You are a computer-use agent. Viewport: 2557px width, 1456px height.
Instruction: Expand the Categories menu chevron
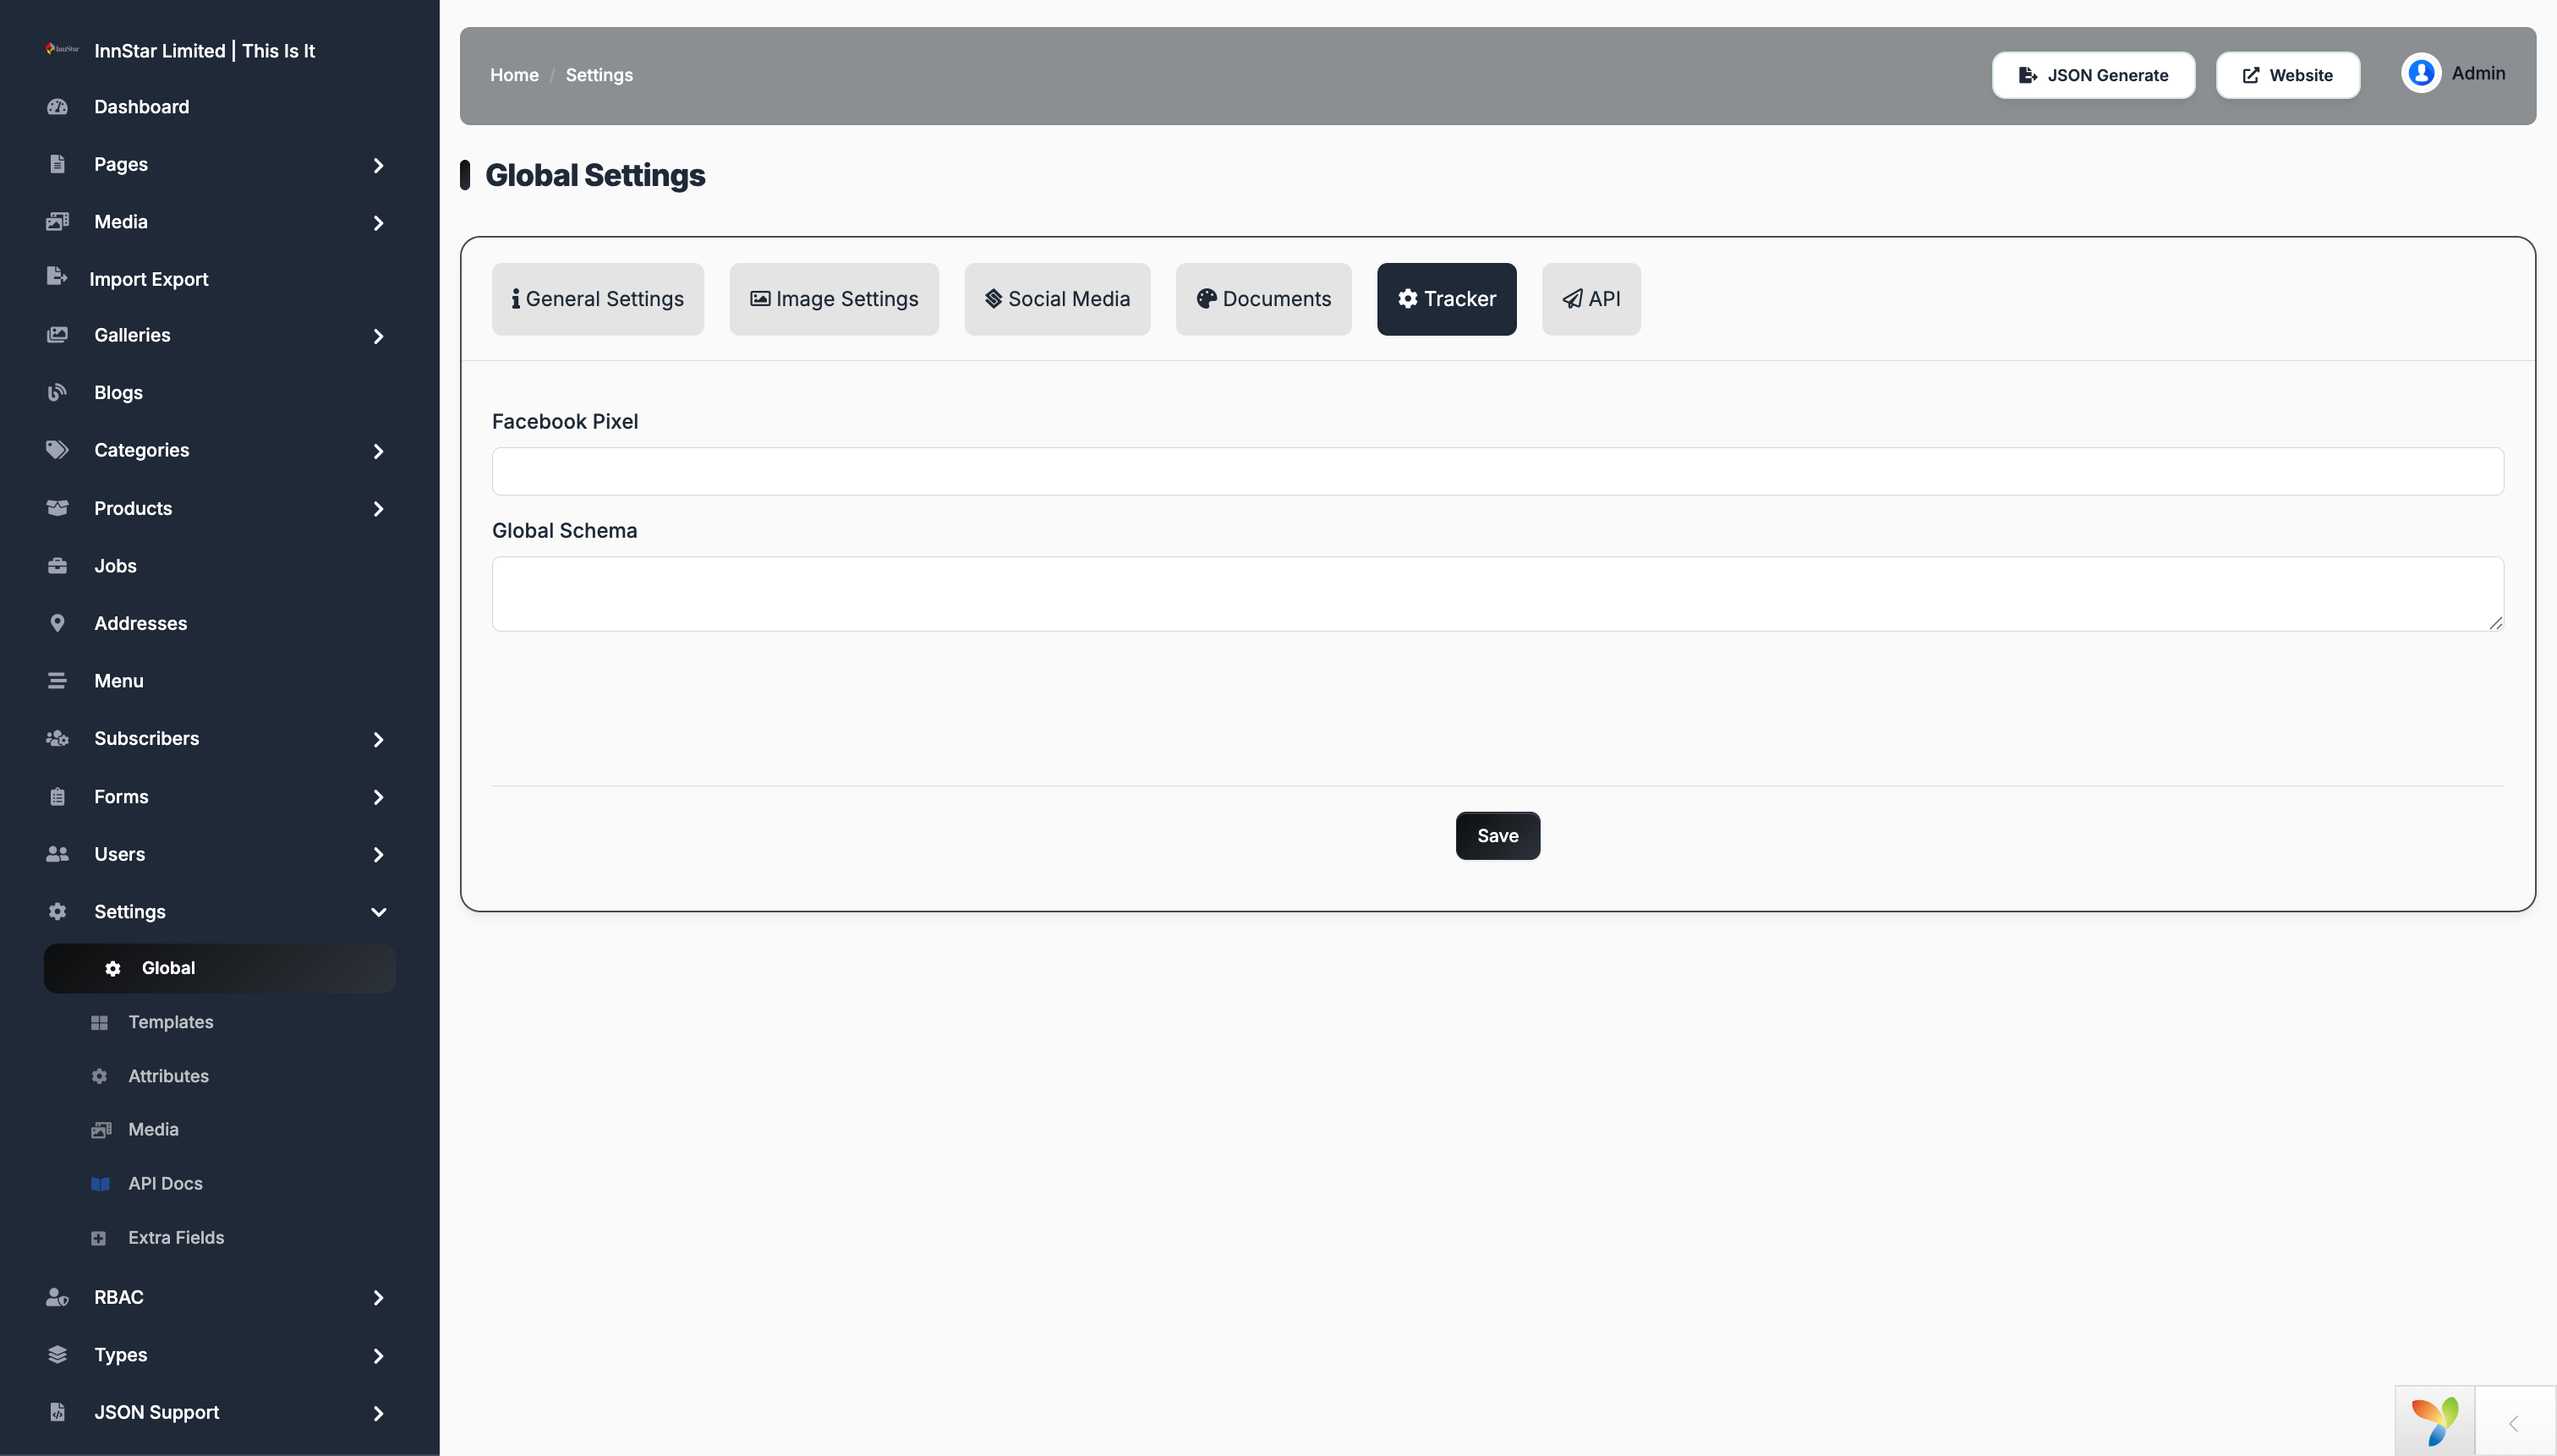coord(378,451)
